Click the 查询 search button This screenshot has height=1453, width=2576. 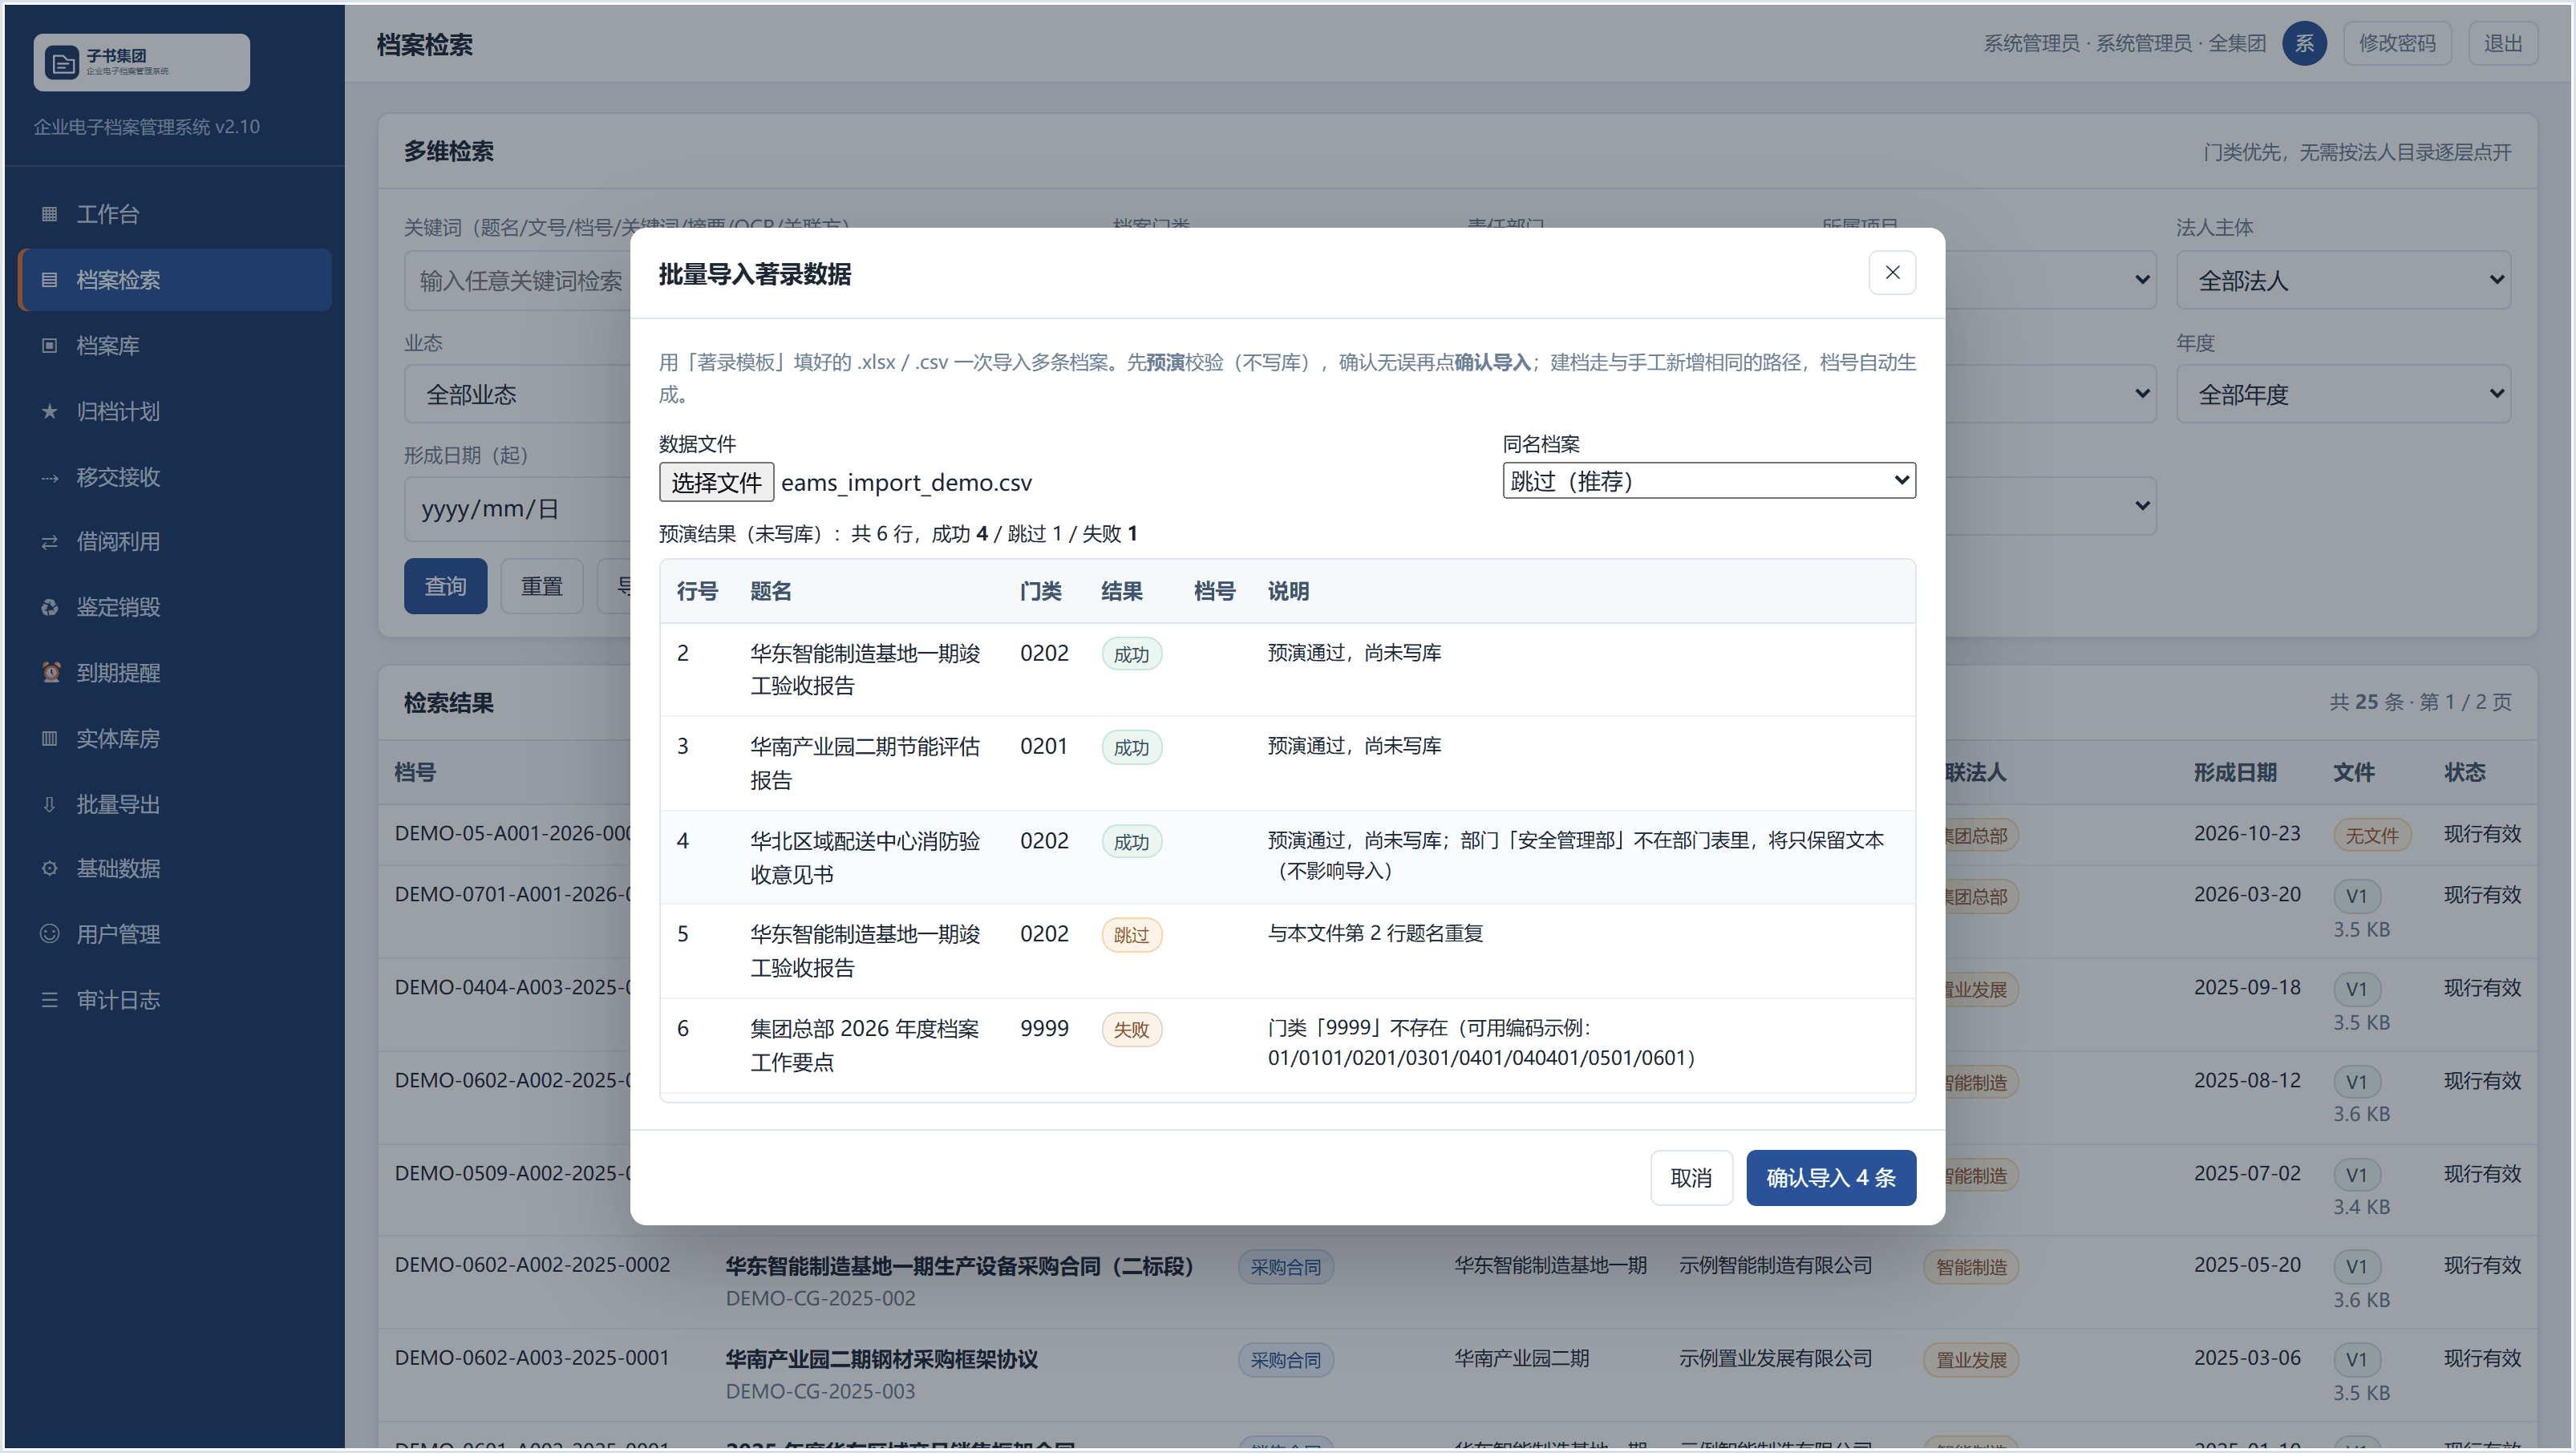(445, 586)
